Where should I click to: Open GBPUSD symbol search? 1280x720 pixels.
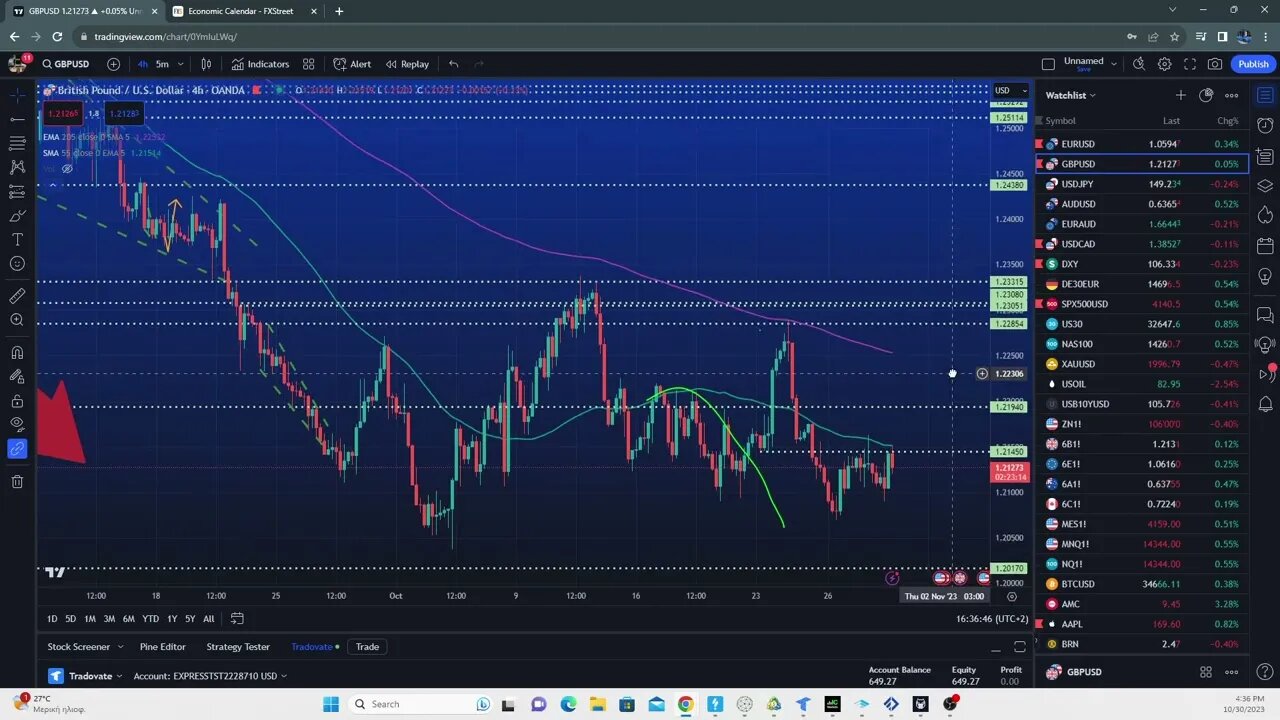coord(67,64)
